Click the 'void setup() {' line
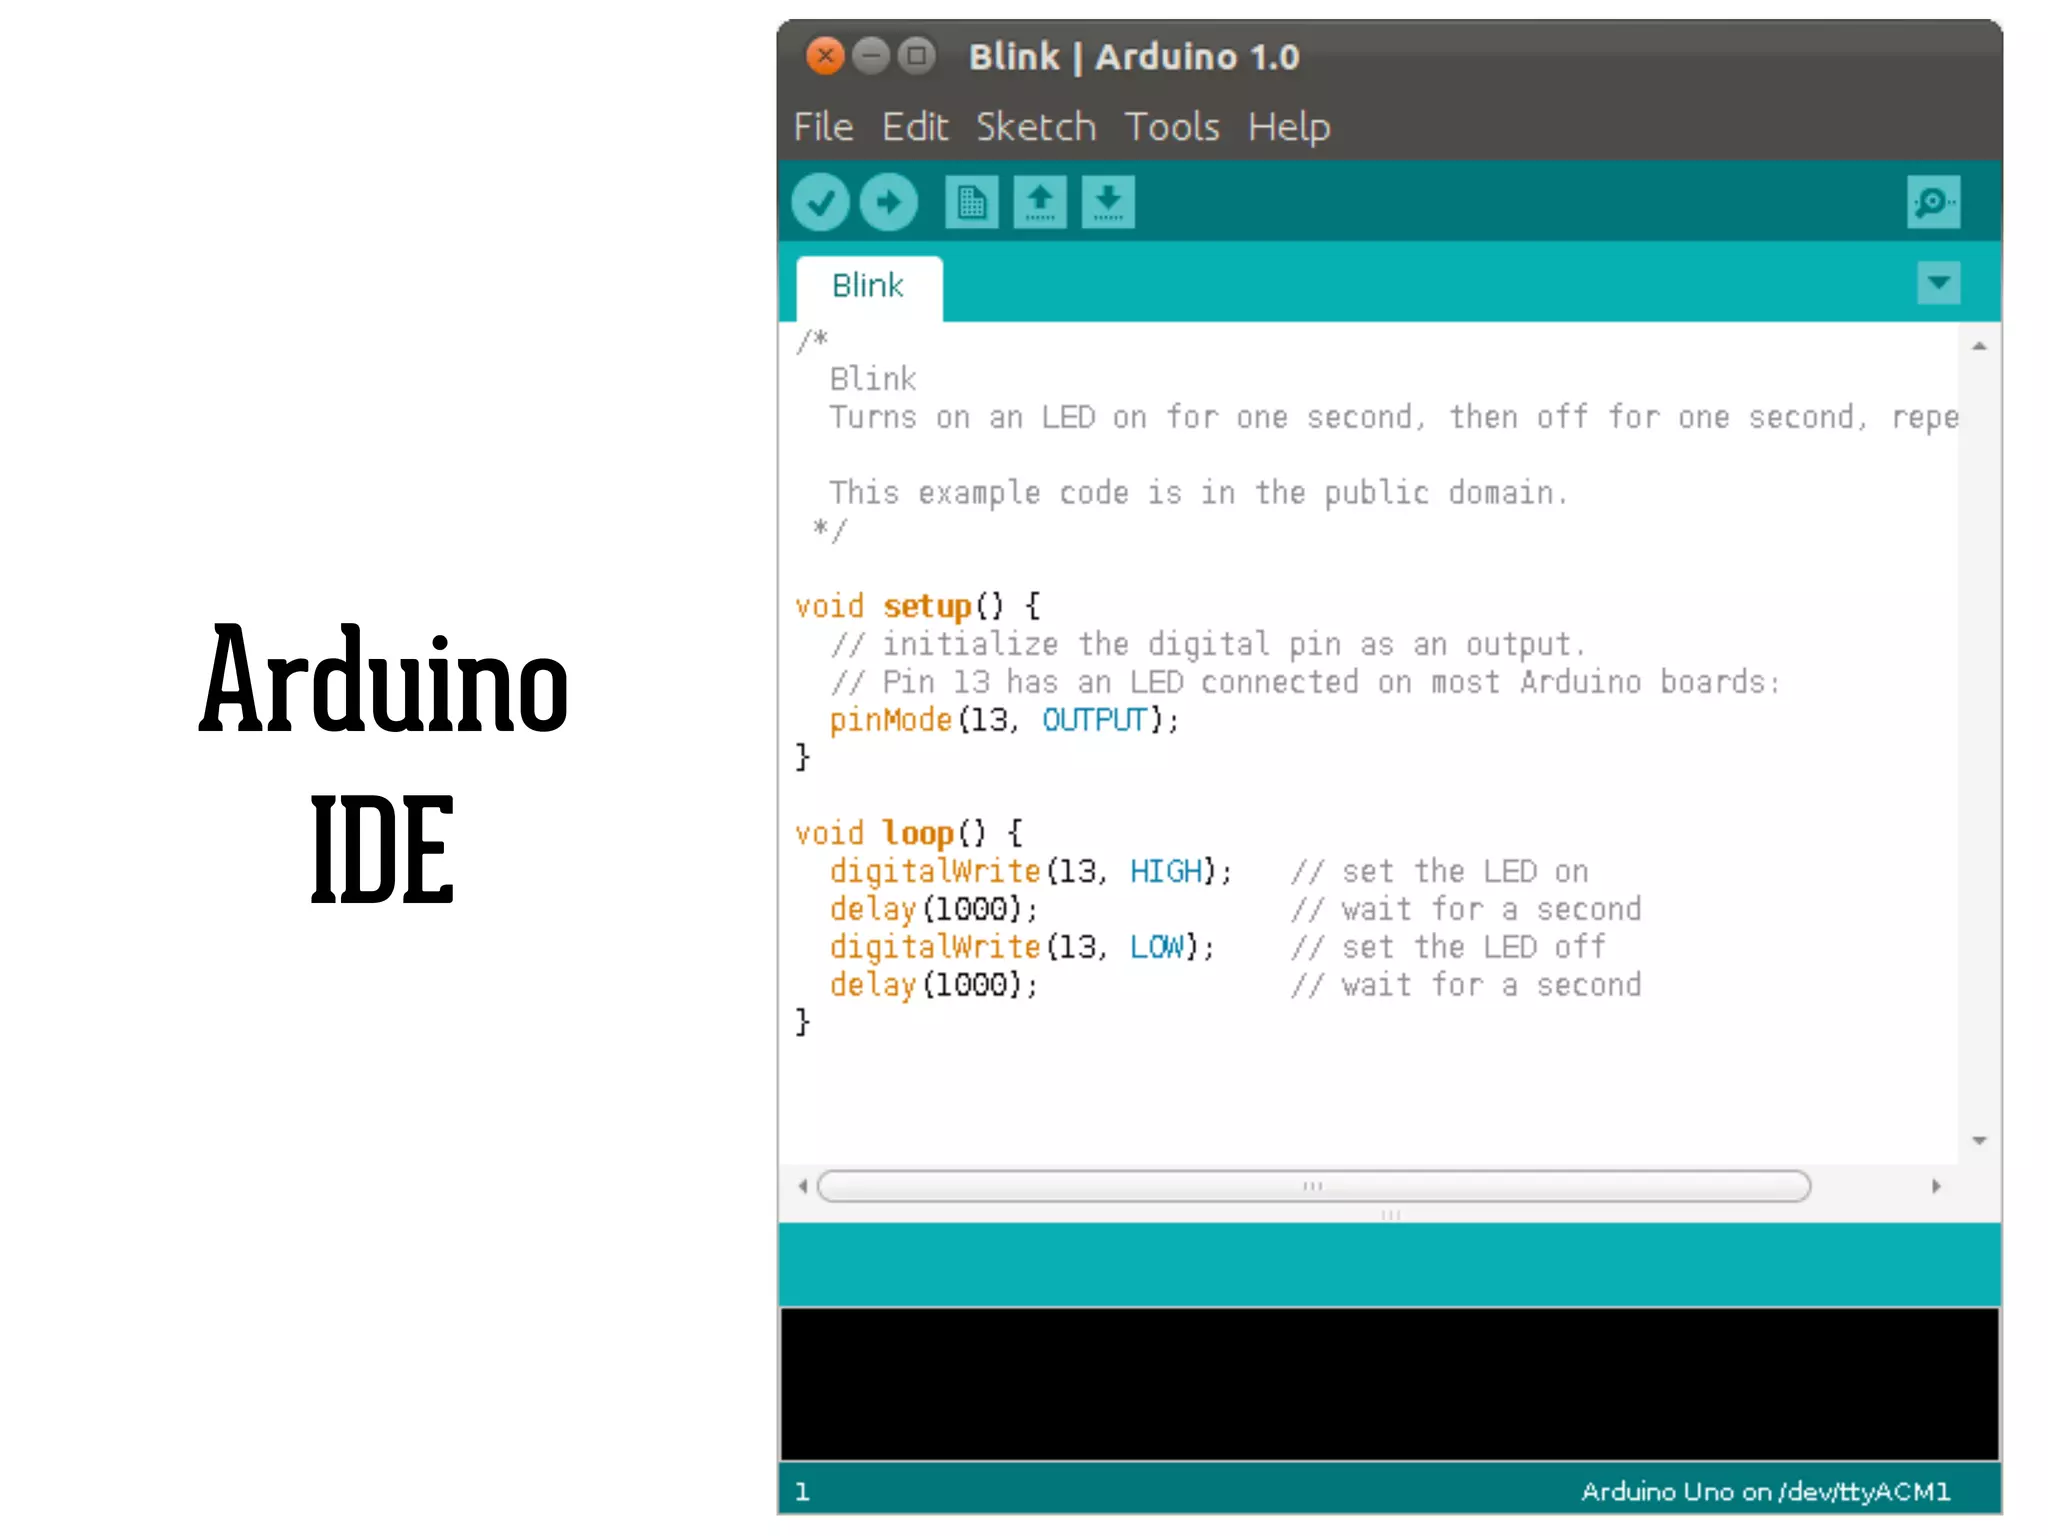 [x=918, y=606]
